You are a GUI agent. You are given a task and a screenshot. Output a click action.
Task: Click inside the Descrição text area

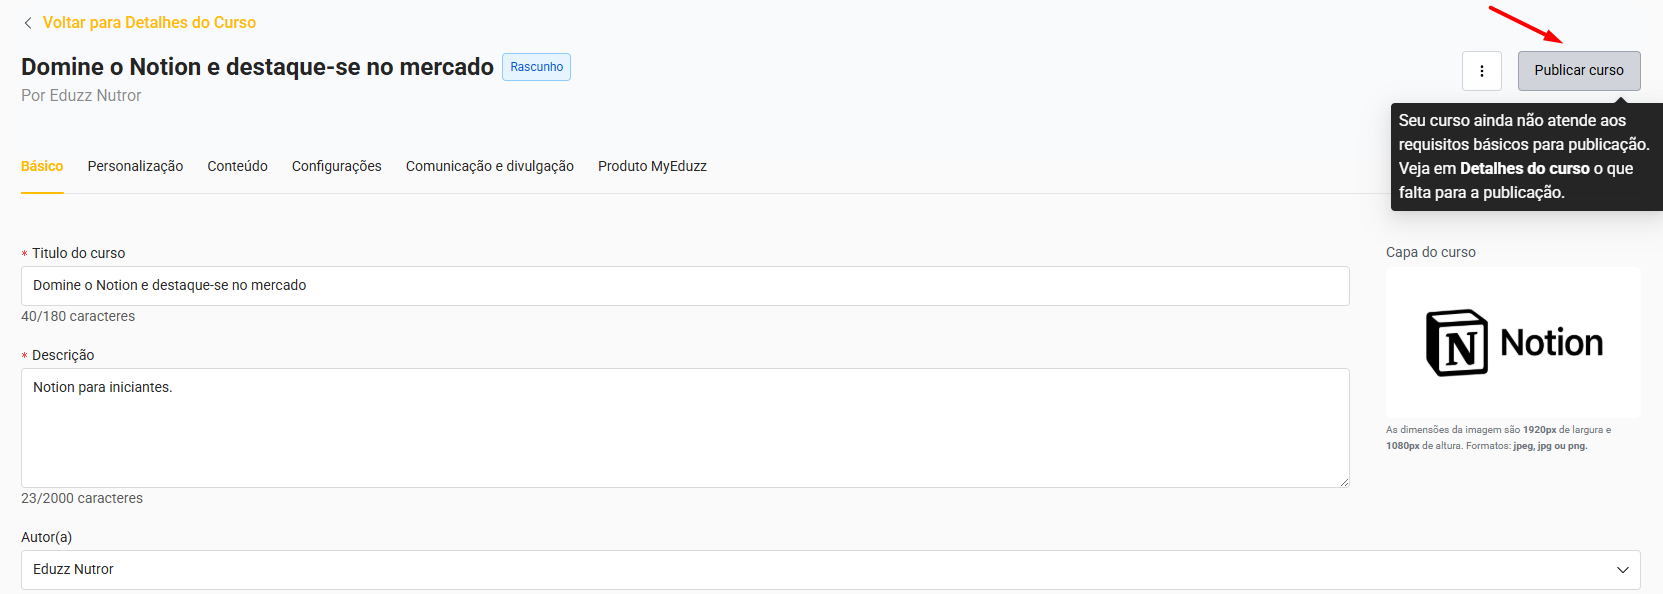[x=684, y=428]
